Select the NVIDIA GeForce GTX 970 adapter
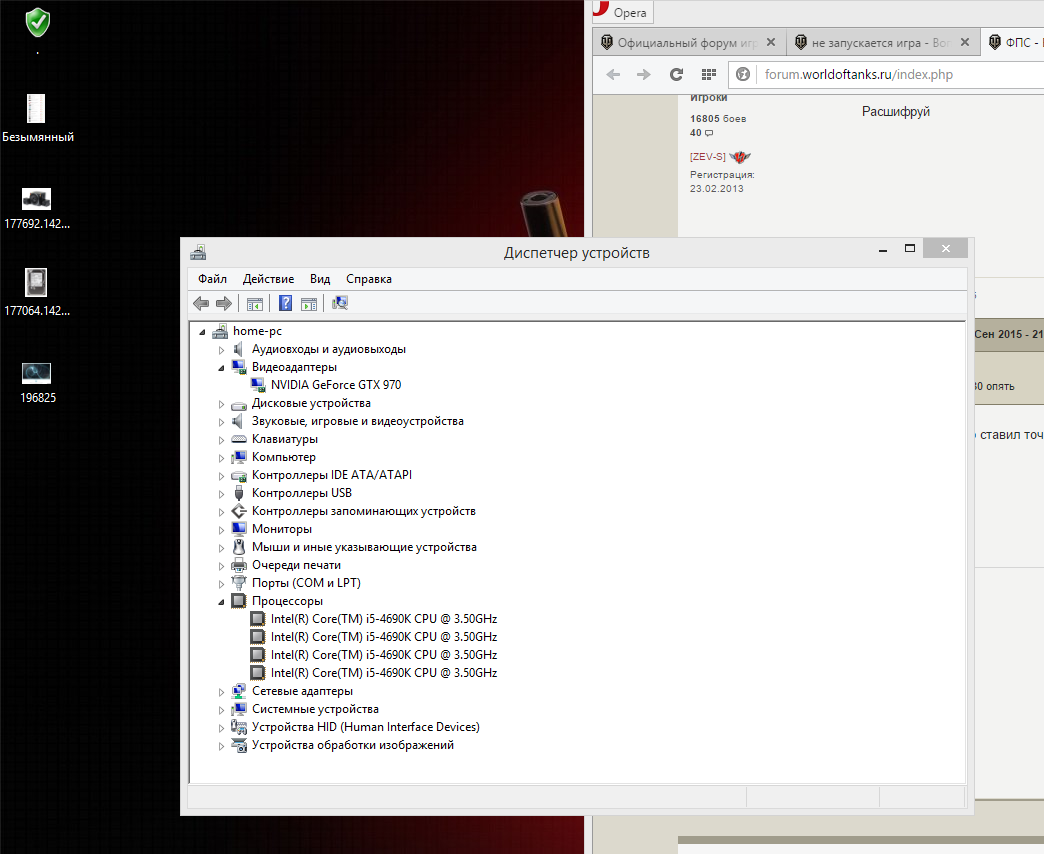Image resolution: width=1044 pixels, height=854 pixels. tap(335, 385)
